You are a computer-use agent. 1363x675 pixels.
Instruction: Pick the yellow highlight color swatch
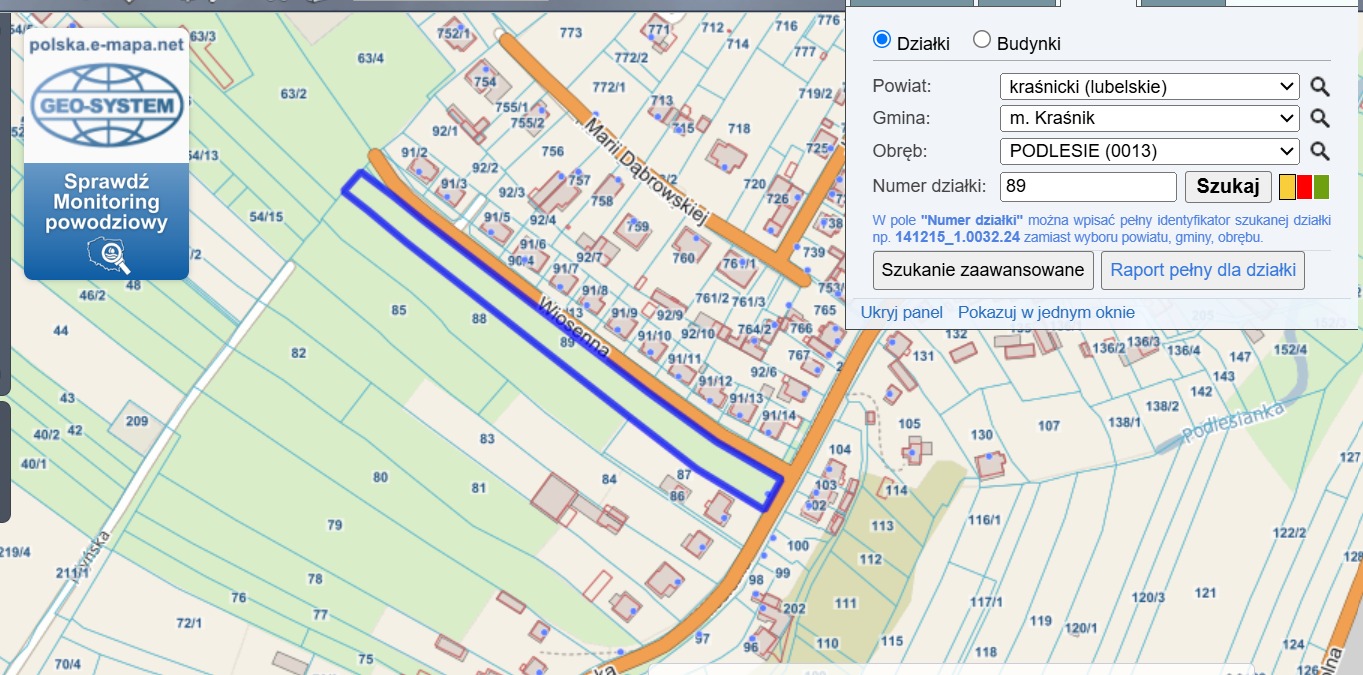[x=1288, y=187]
